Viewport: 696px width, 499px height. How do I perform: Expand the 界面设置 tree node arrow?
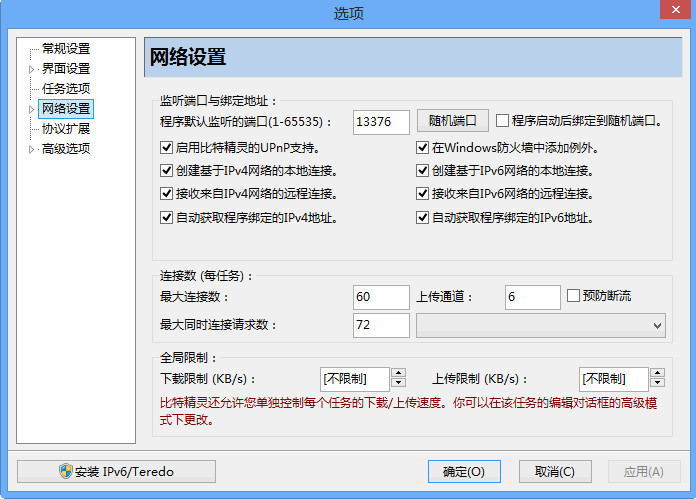(31, 69)
